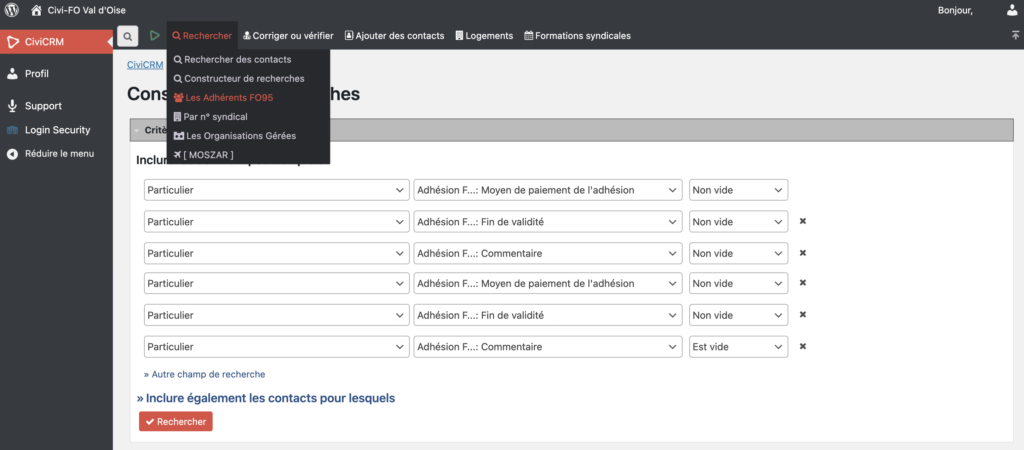Delete the last Commentaire search row
The image size is (1024, 450).
pos(802,346)
